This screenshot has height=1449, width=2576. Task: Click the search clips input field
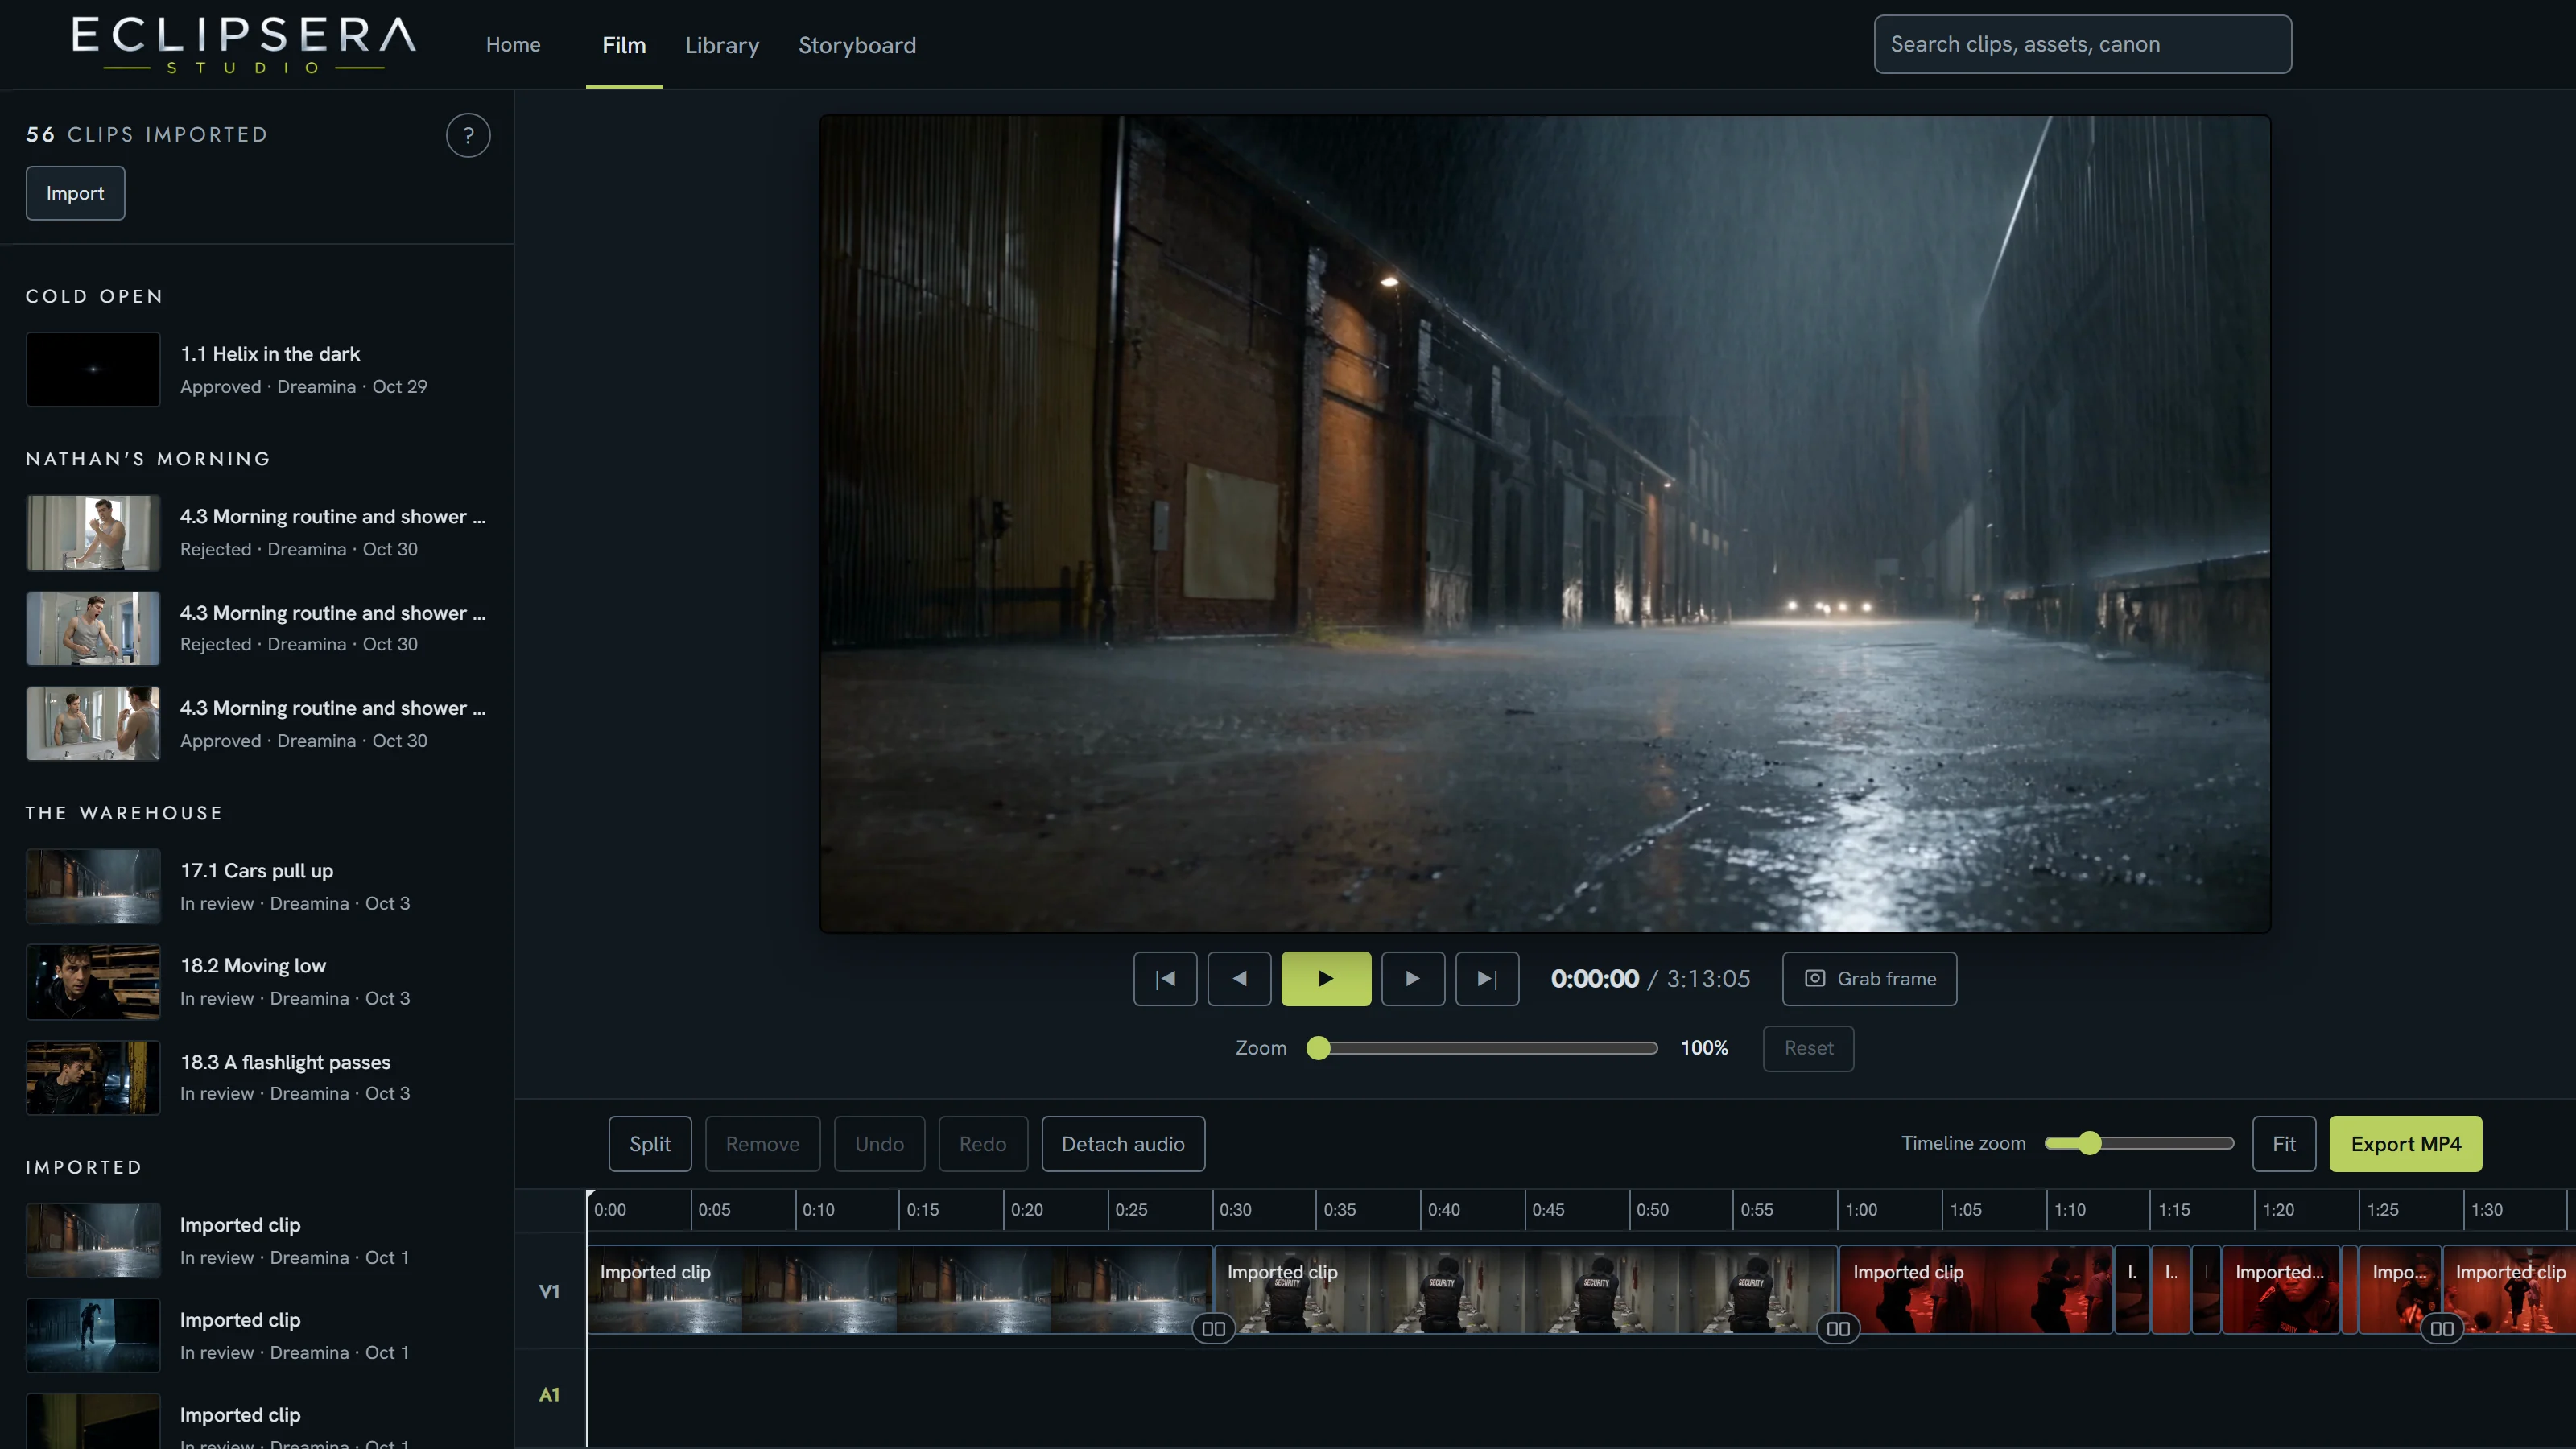2082,44
